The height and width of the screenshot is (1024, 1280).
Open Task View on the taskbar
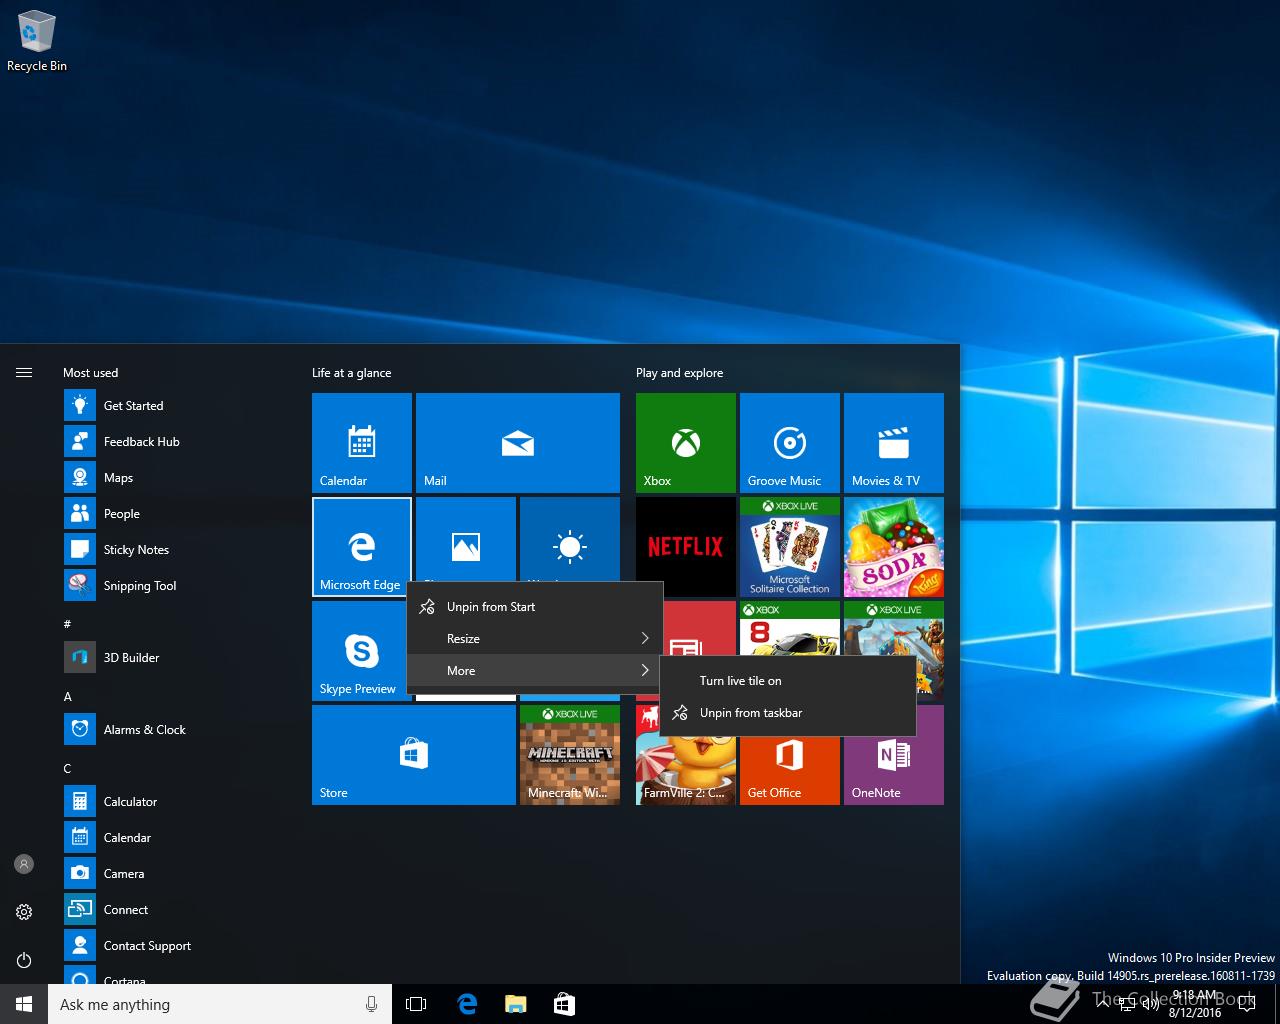[416, 1004]
